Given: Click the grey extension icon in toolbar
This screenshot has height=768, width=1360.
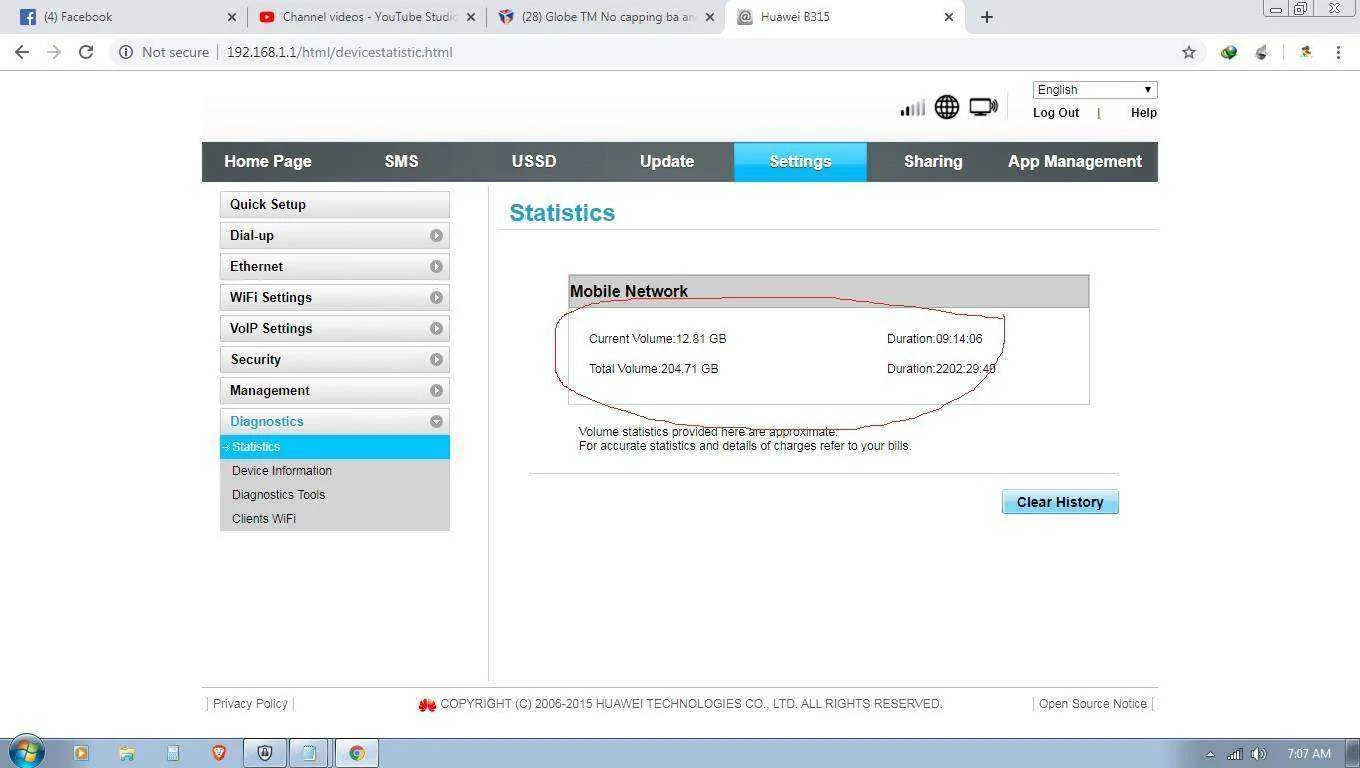Looking at the screenshot, I should [1262, 52].
